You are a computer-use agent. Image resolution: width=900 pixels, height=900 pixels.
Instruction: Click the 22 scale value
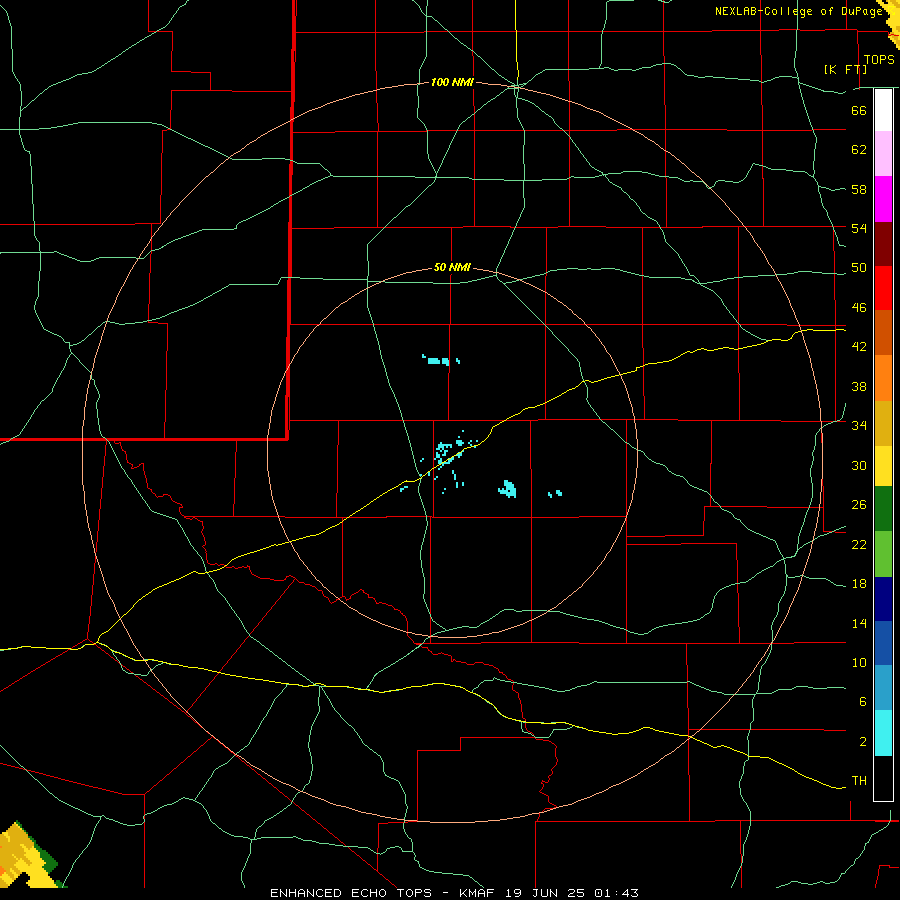pyautogui.click(x=859, y=544)
